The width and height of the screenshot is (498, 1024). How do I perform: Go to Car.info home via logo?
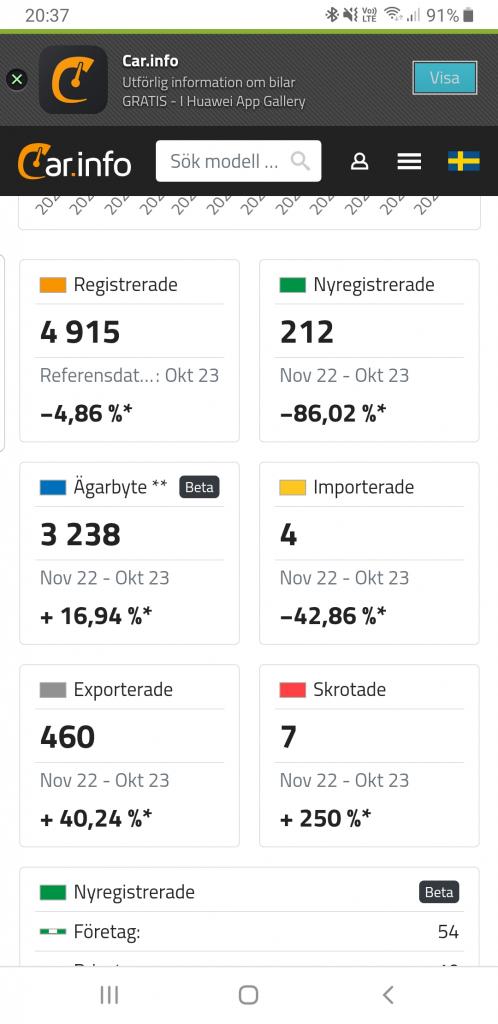(x=74, y=161)
